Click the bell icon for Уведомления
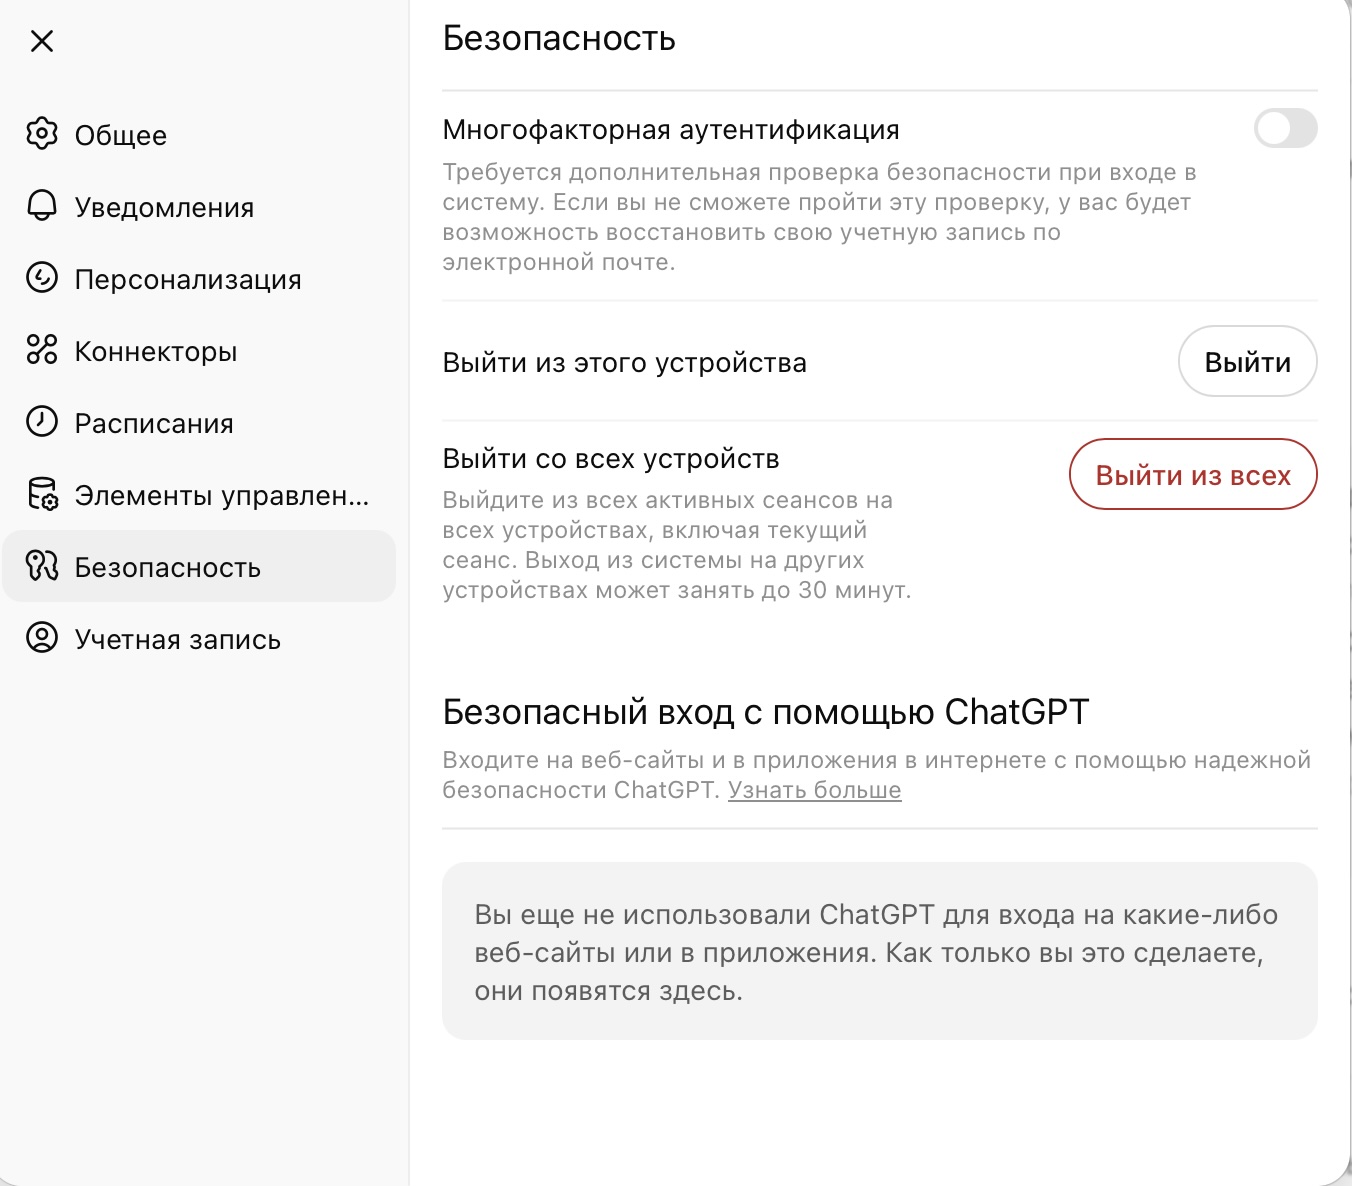Image resolution: width=1352 pixels, height=1186 pixels. (42, 206)
